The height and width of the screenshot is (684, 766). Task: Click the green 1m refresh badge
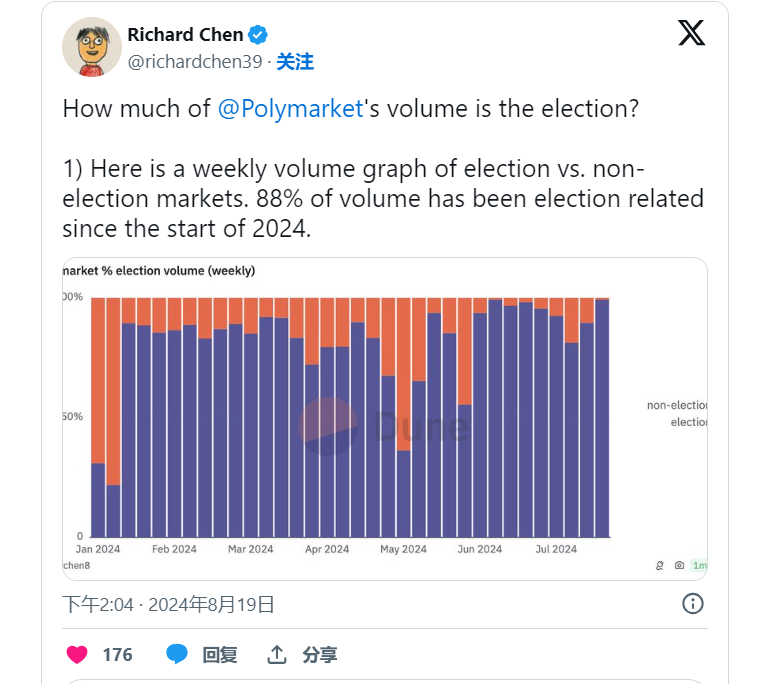click(699, 565)
